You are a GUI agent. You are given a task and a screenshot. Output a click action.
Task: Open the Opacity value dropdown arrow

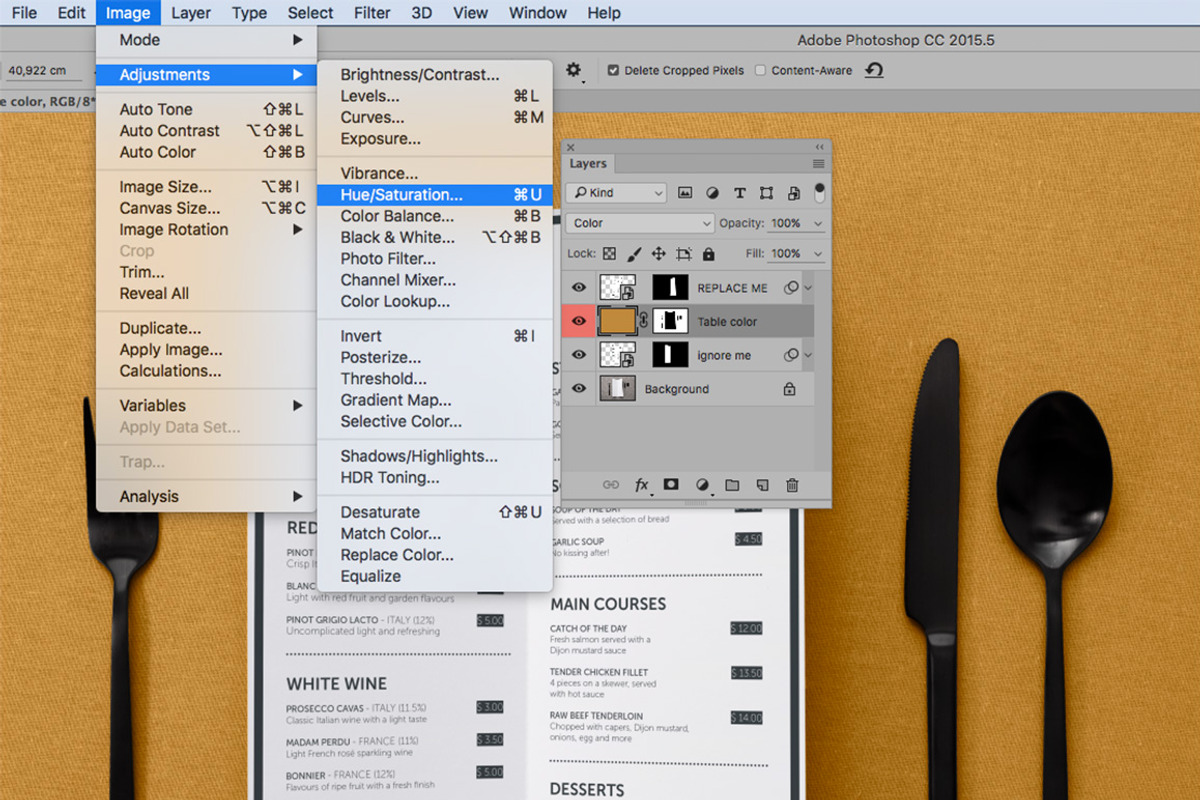[818, 224]
